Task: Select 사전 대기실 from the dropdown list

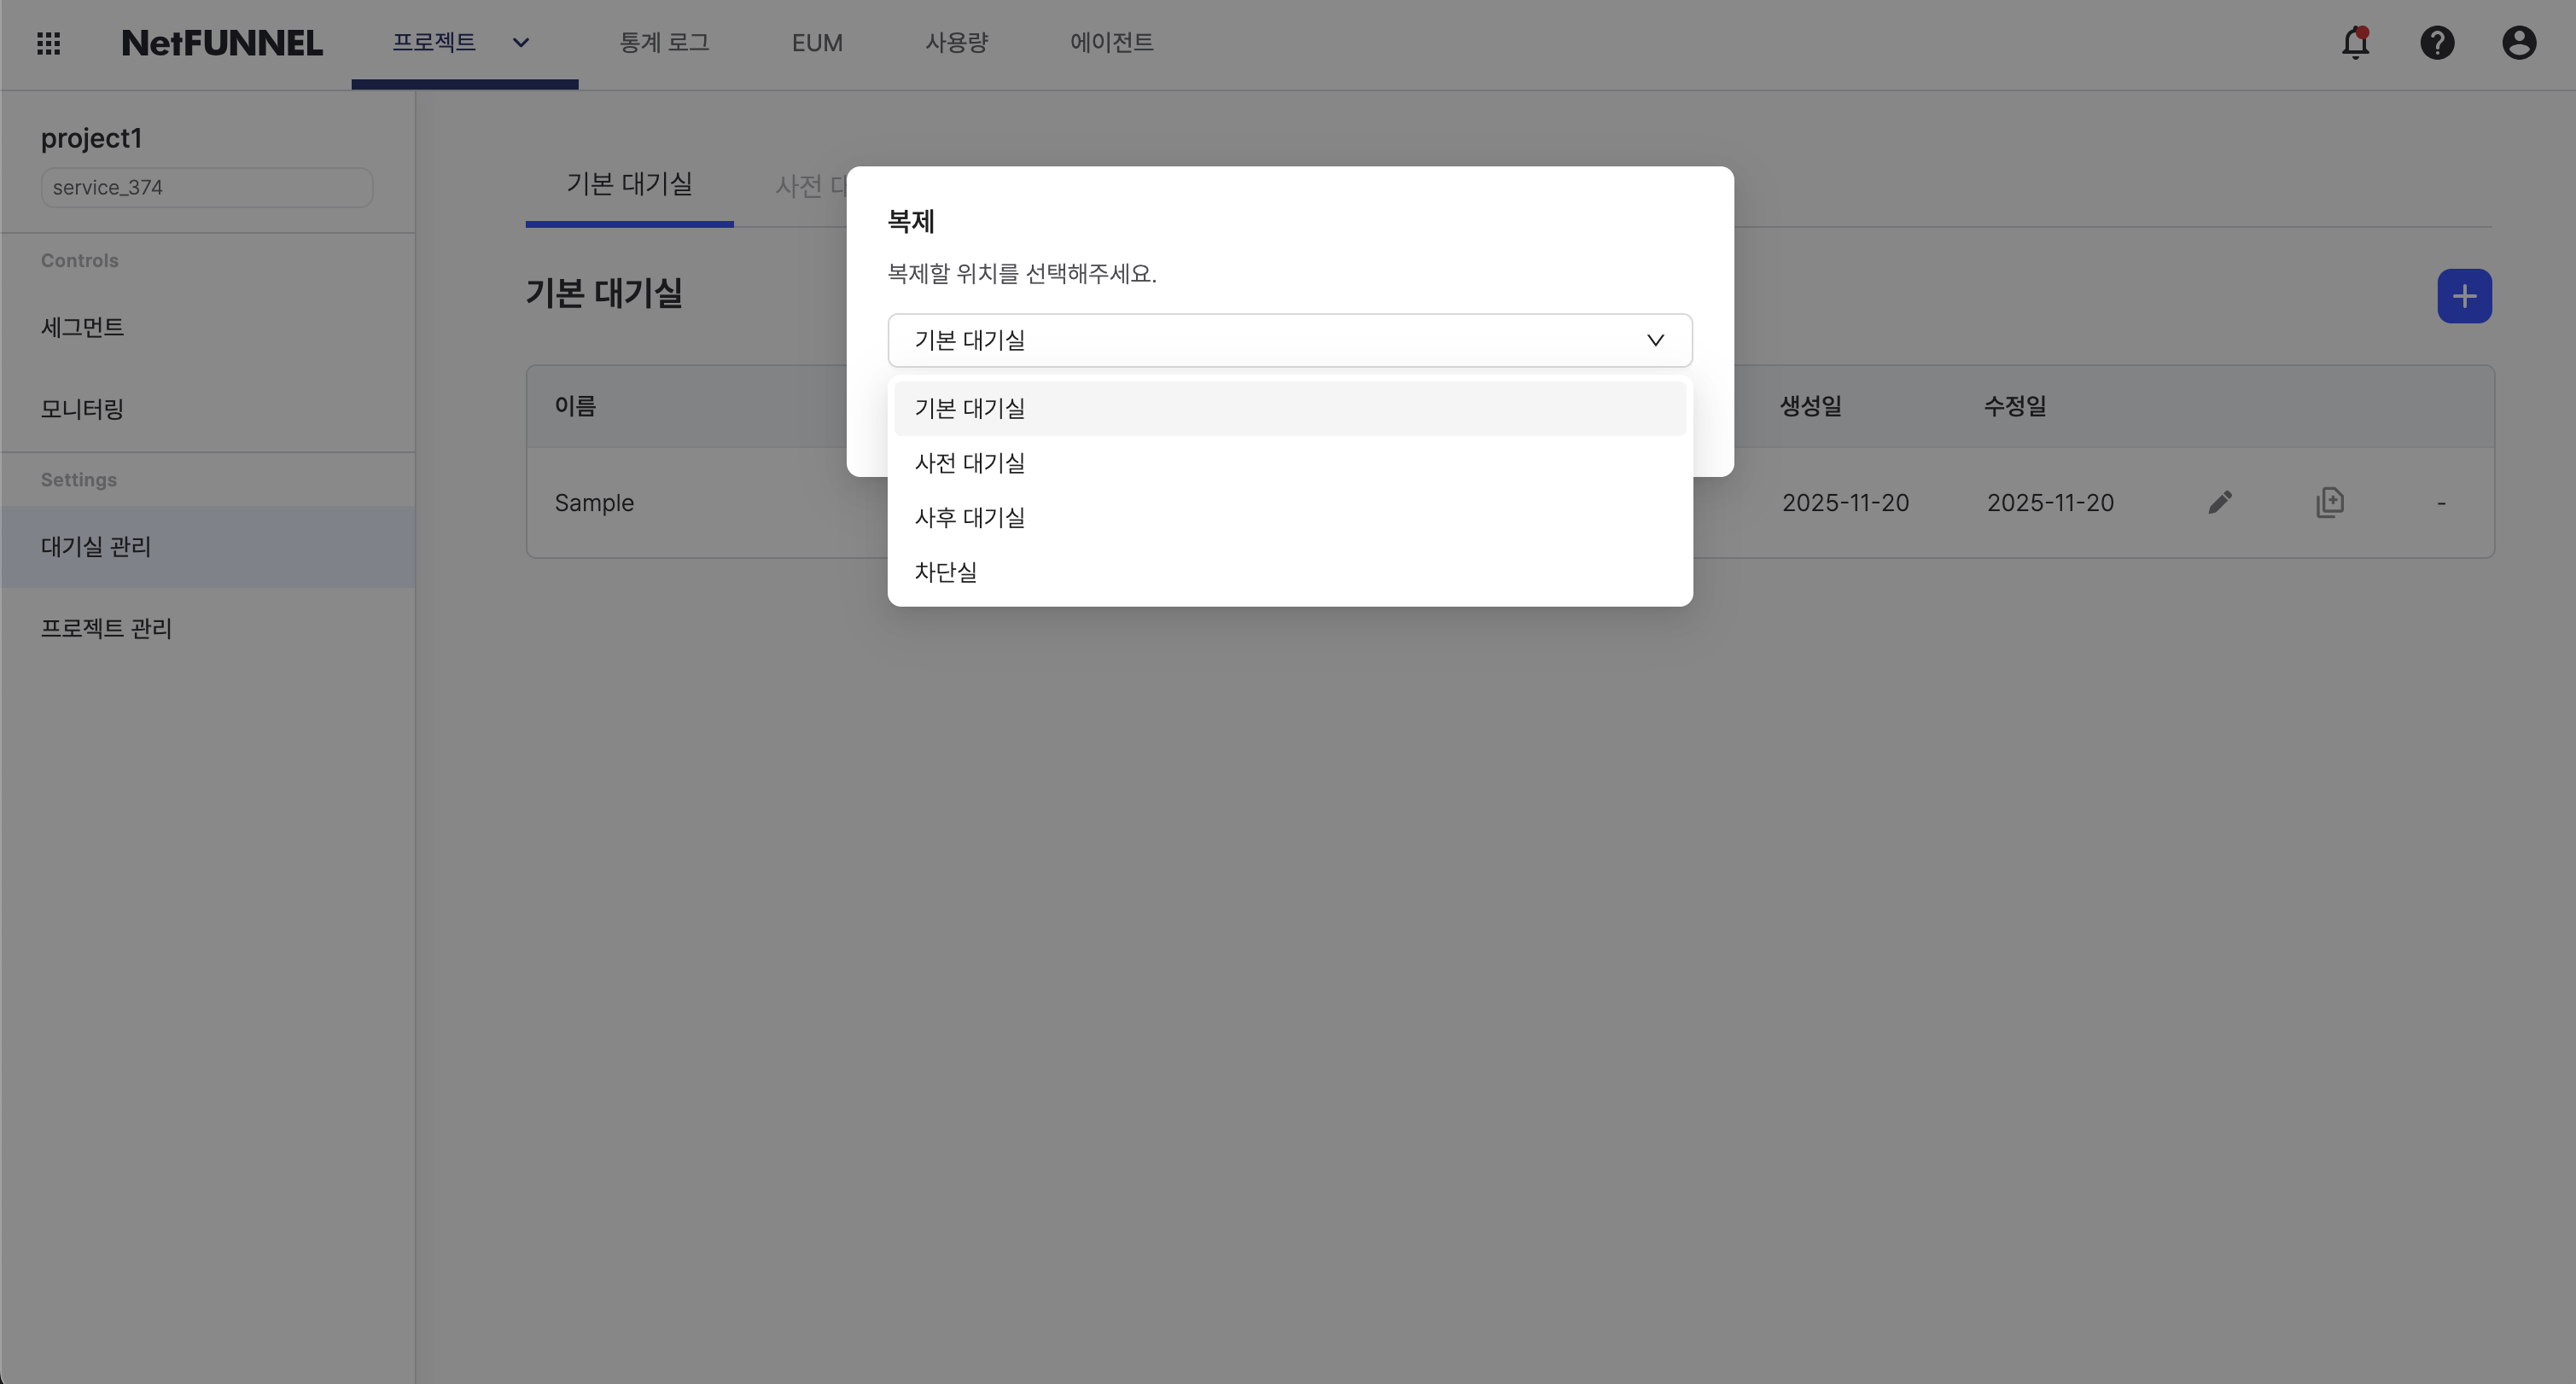Action: tap(969, 462)
